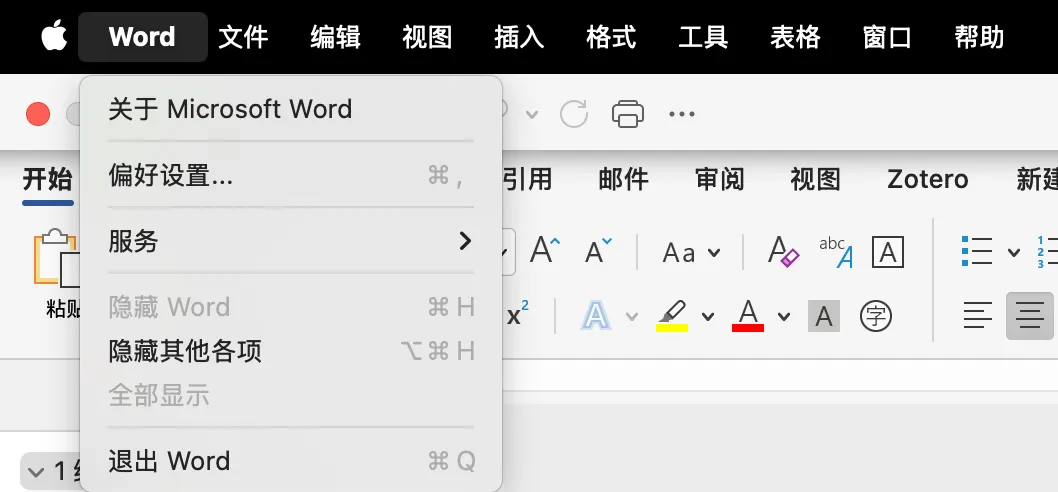
Task: Open the 表格 menu
Action: (795, 36)
